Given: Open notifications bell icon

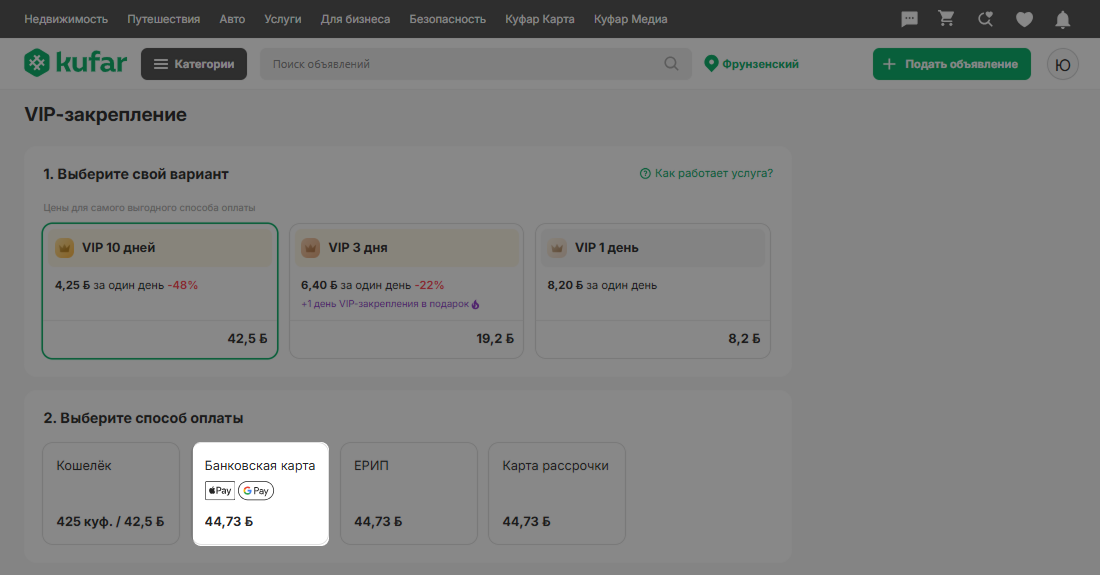Looking at the screenshot, I should [x=1063, y=20].
